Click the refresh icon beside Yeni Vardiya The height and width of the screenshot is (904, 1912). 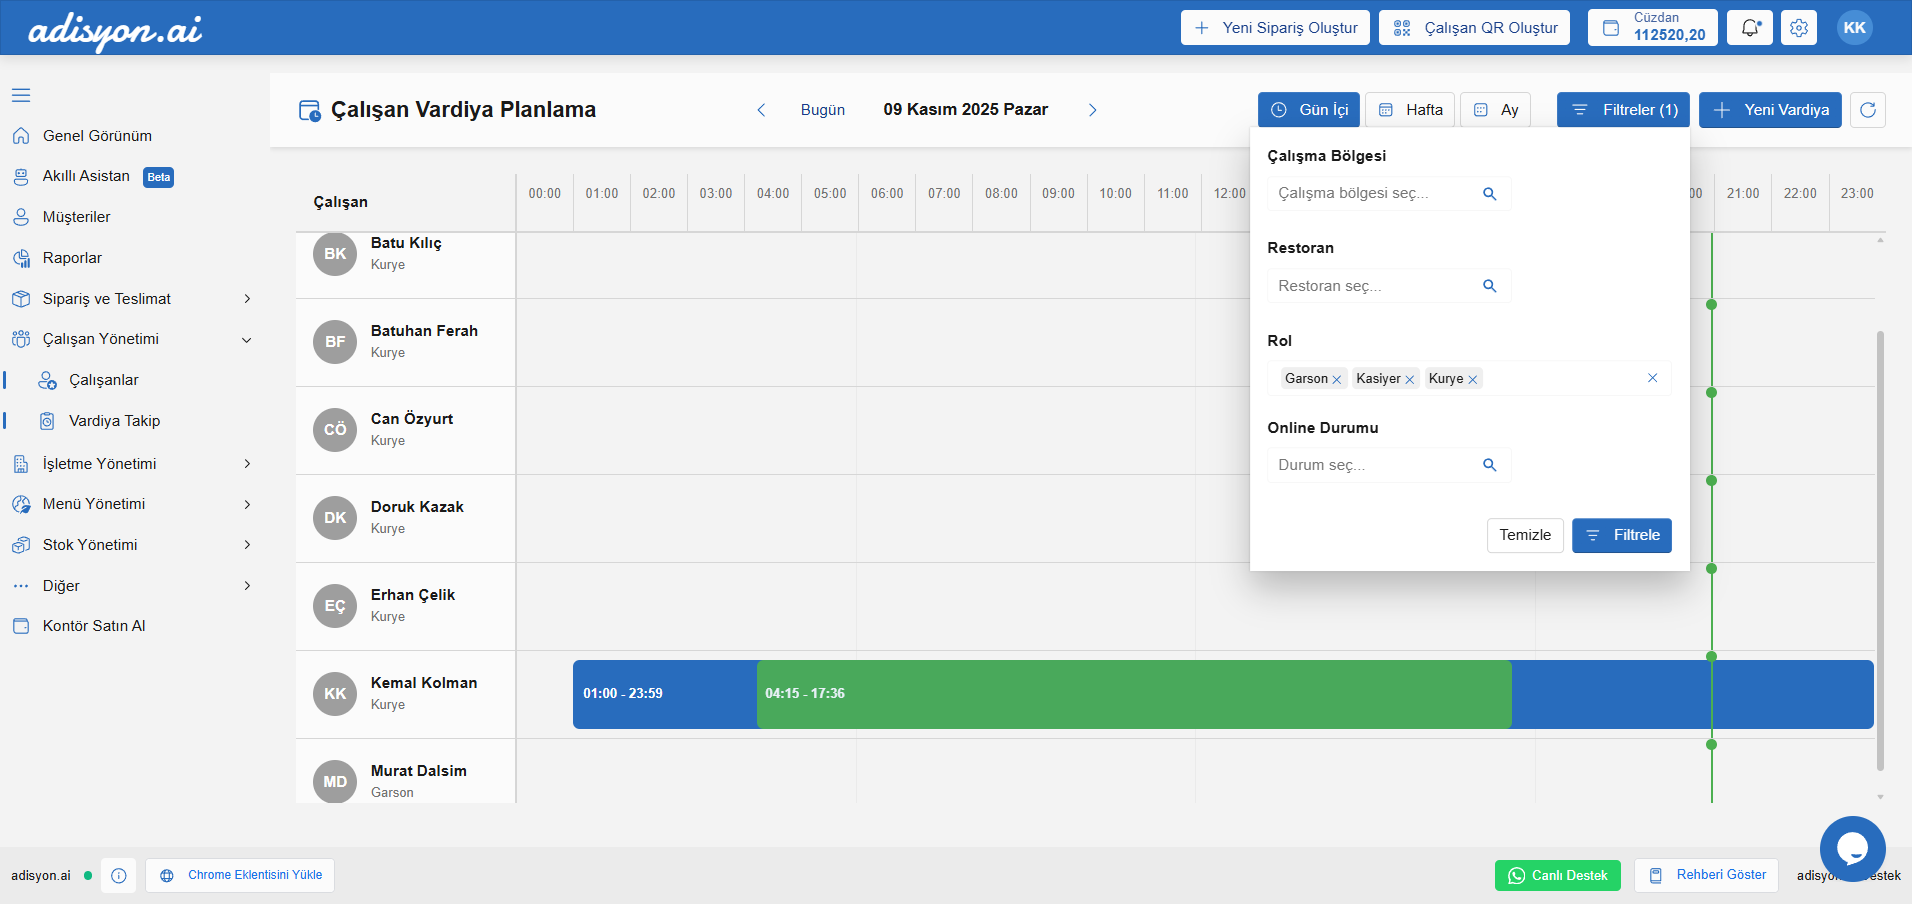tap(1867, 110)
